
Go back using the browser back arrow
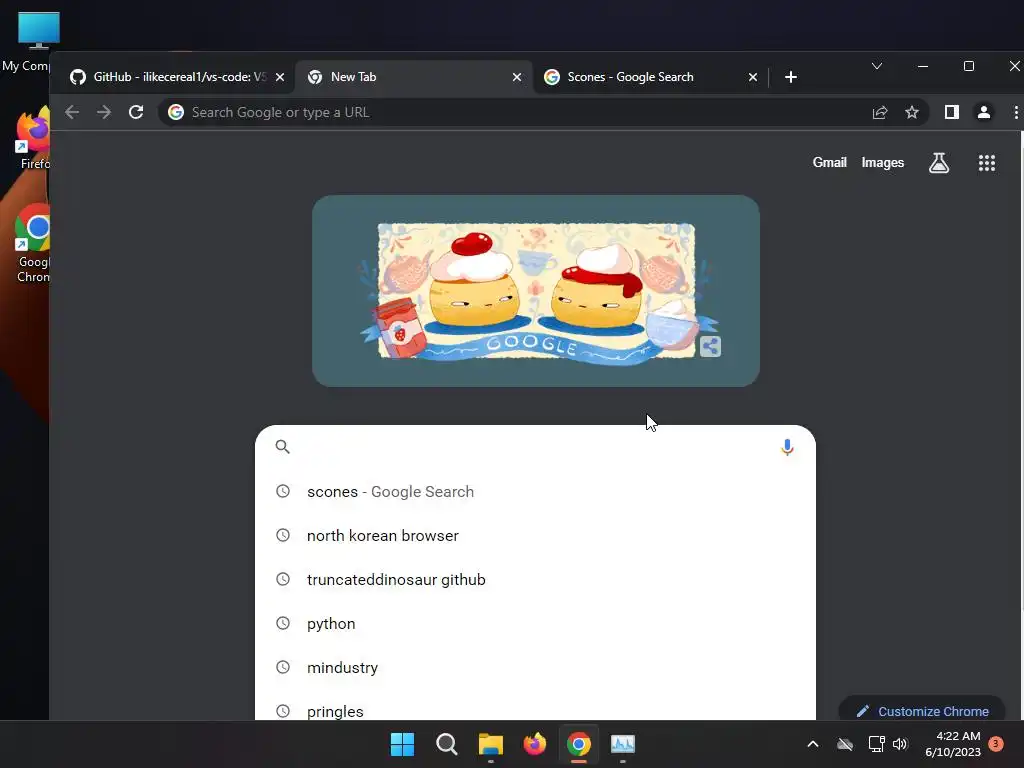coord(72,112)
